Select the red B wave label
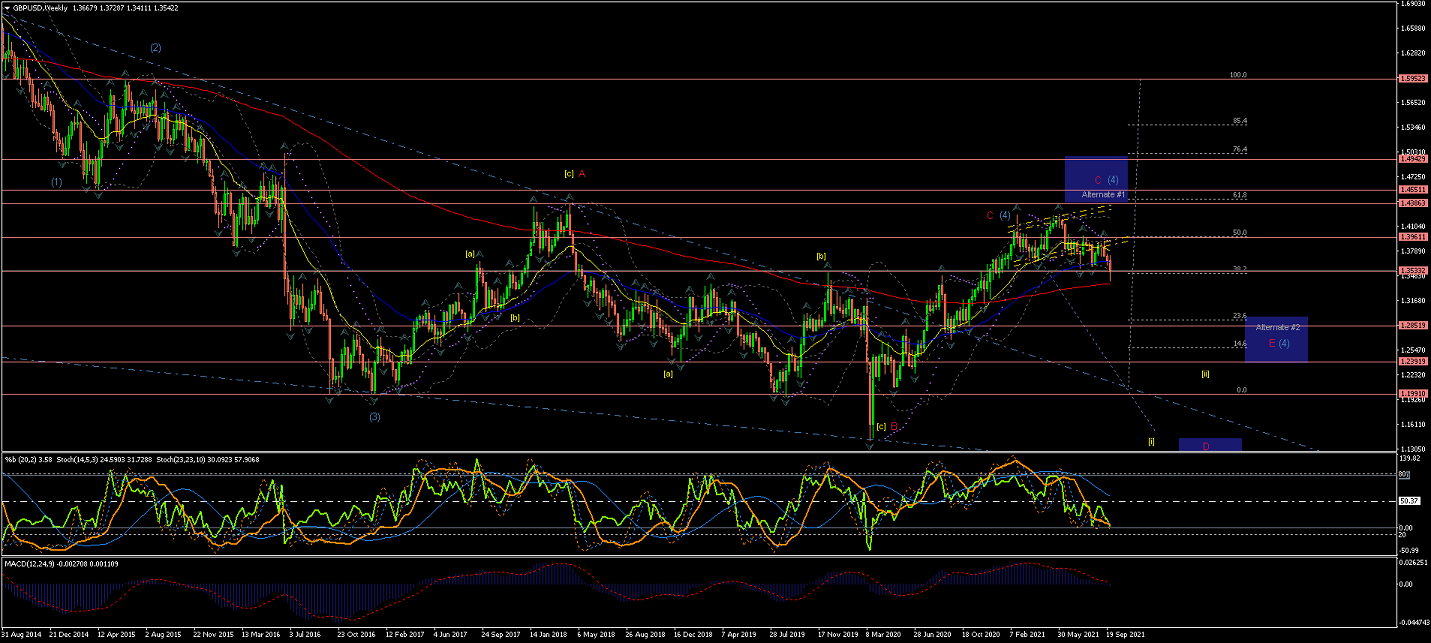The width and height of the screenshot is (1431, 643). [894, 426]
